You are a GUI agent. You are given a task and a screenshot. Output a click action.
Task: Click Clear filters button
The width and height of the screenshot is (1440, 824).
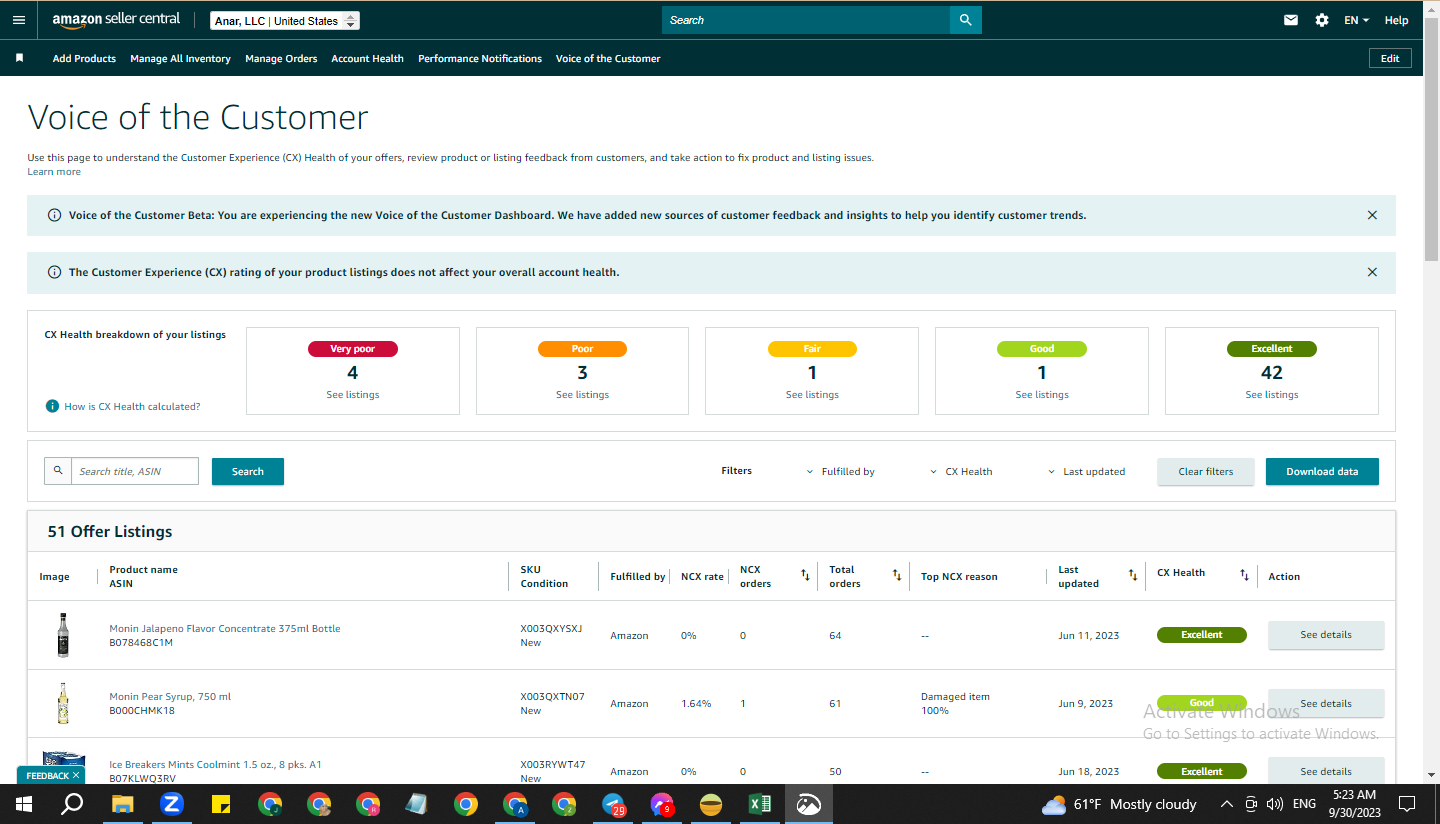(1205, 471)
